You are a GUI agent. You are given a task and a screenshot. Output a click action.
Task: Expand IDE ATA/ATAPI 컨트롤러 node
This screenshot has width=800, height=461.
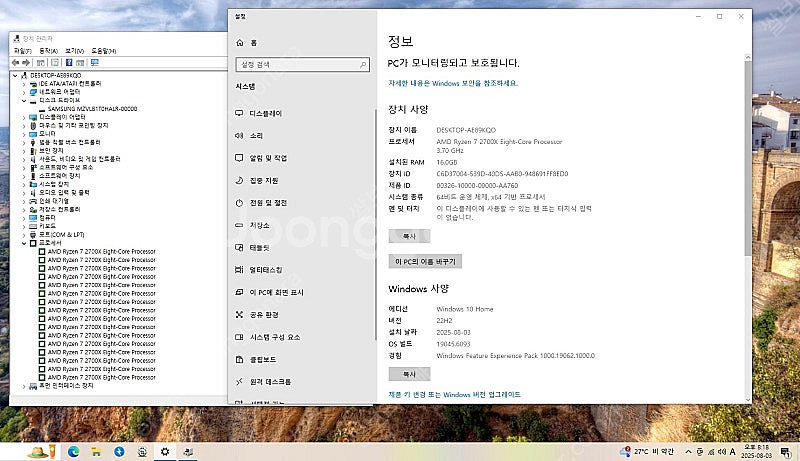(x=23, y=84)
